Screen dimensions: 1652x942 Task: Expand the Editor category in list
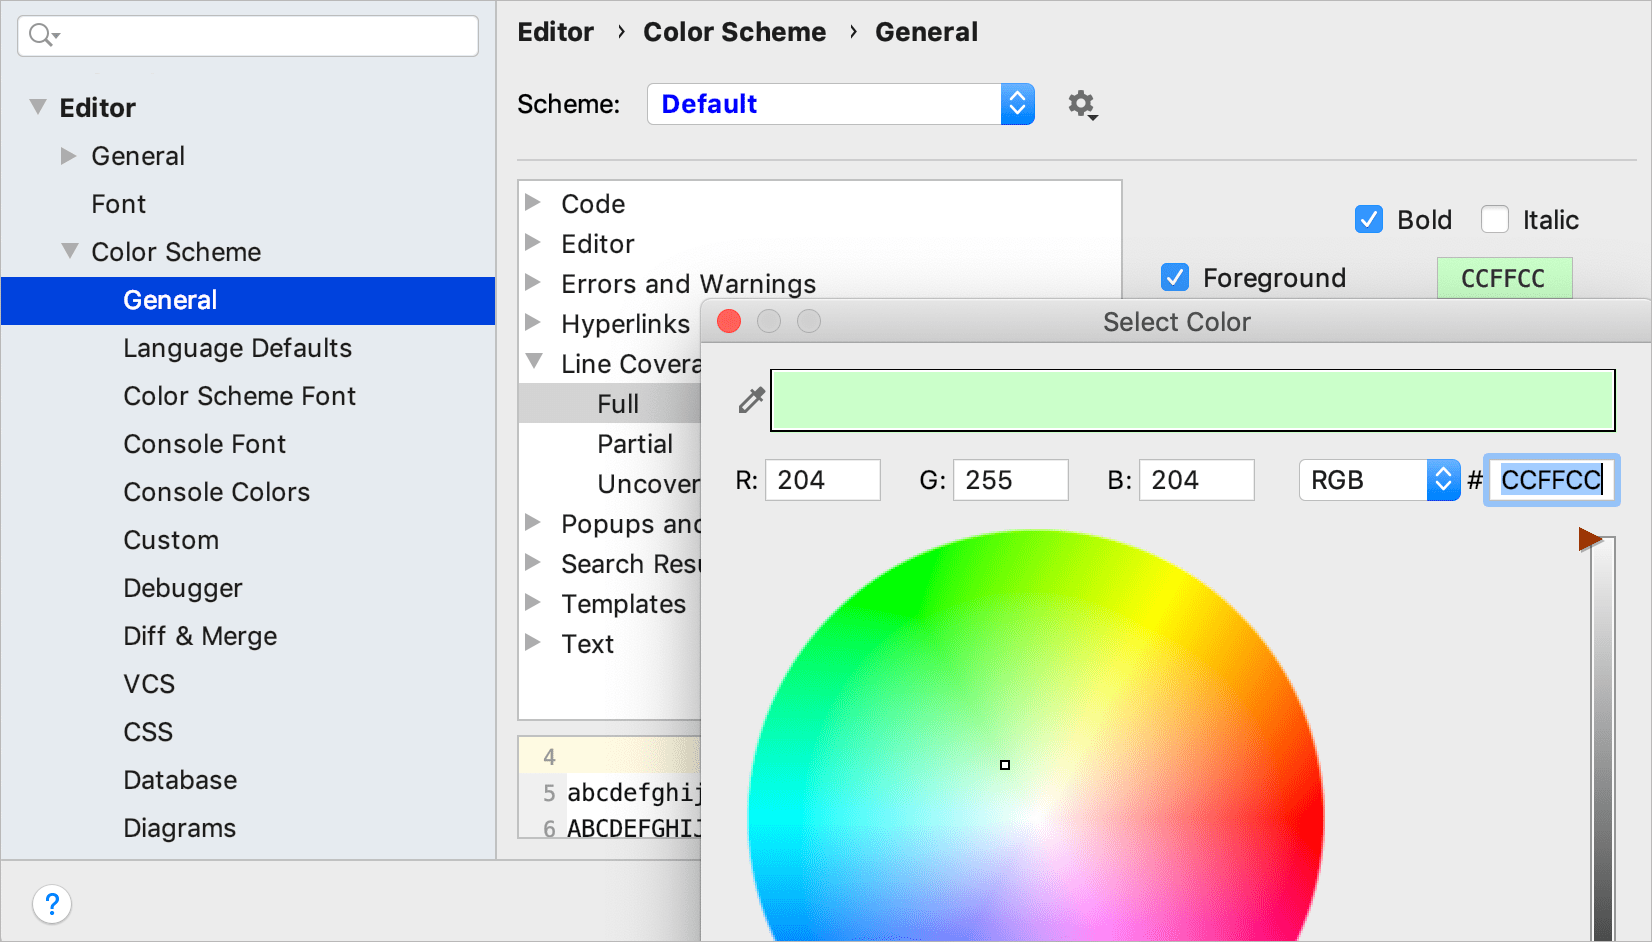tap(533, 243)
